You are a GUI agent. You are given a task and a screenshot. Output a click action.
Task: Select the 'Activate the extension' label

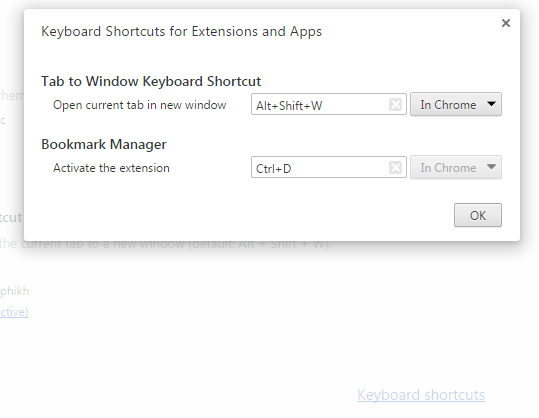(x=111, y=168)
